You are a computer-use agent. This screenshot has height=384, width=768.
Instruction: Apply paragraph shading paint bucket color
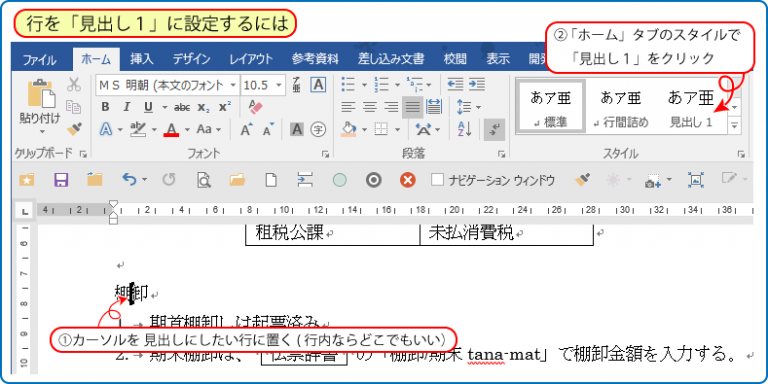pos(348,129)
